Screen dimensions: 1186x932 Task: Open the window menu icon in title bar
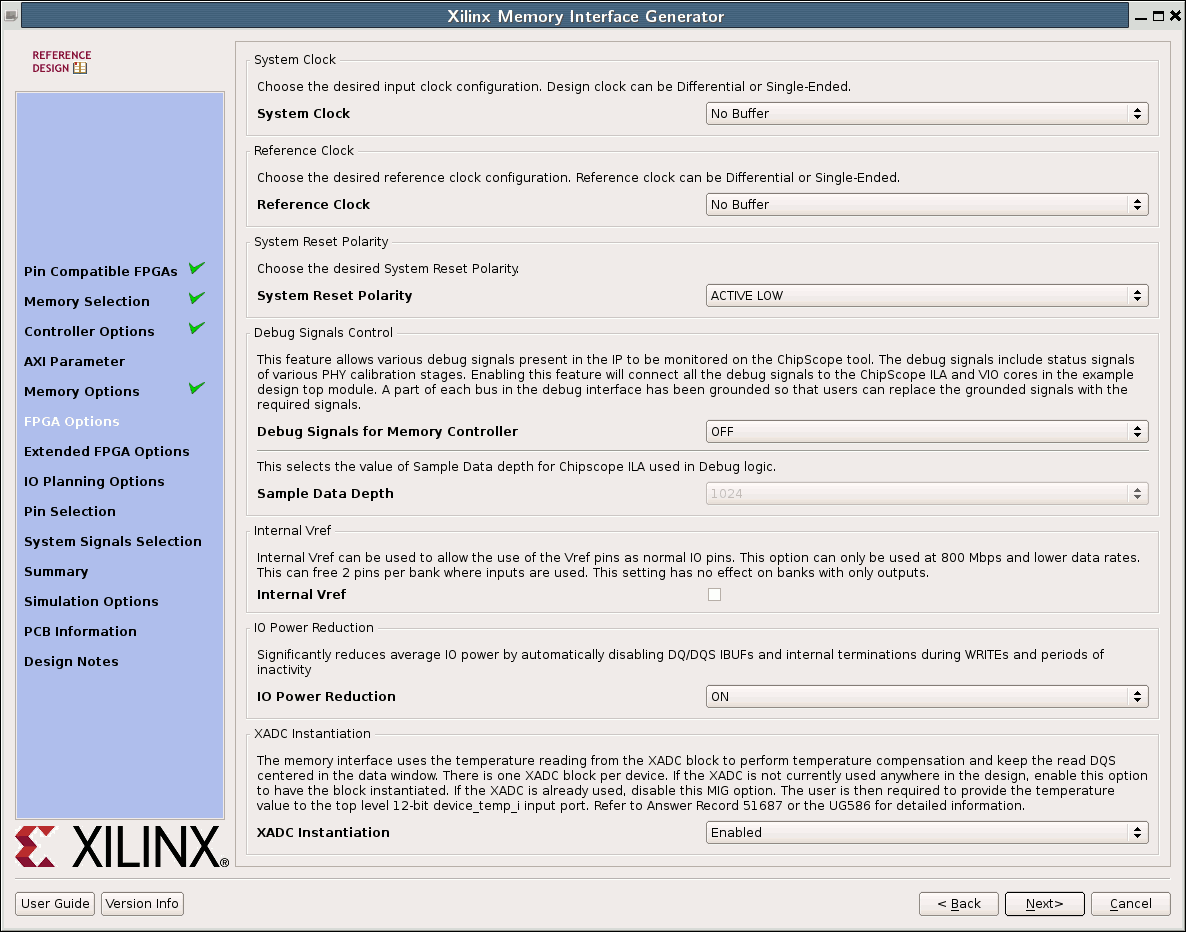coord(11,16)
